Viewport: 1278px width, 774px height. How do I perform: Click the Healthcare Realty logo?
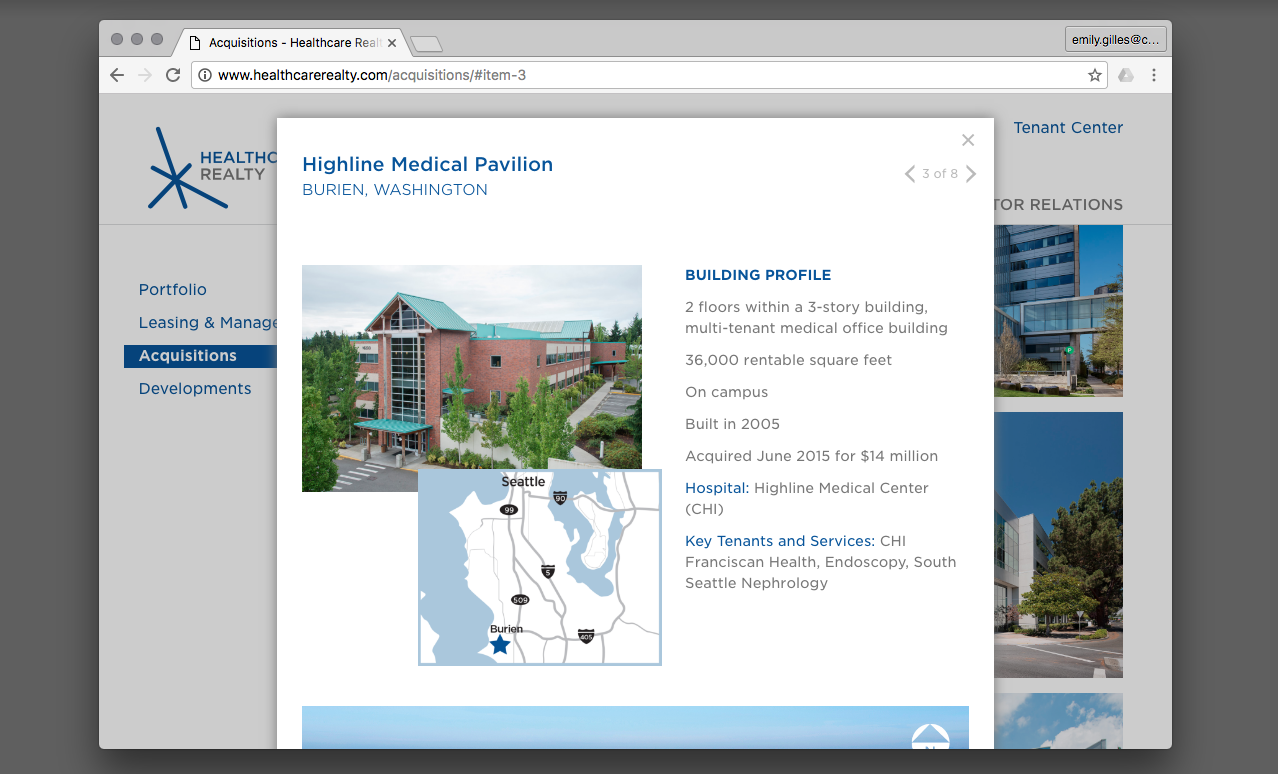[212, 167]
